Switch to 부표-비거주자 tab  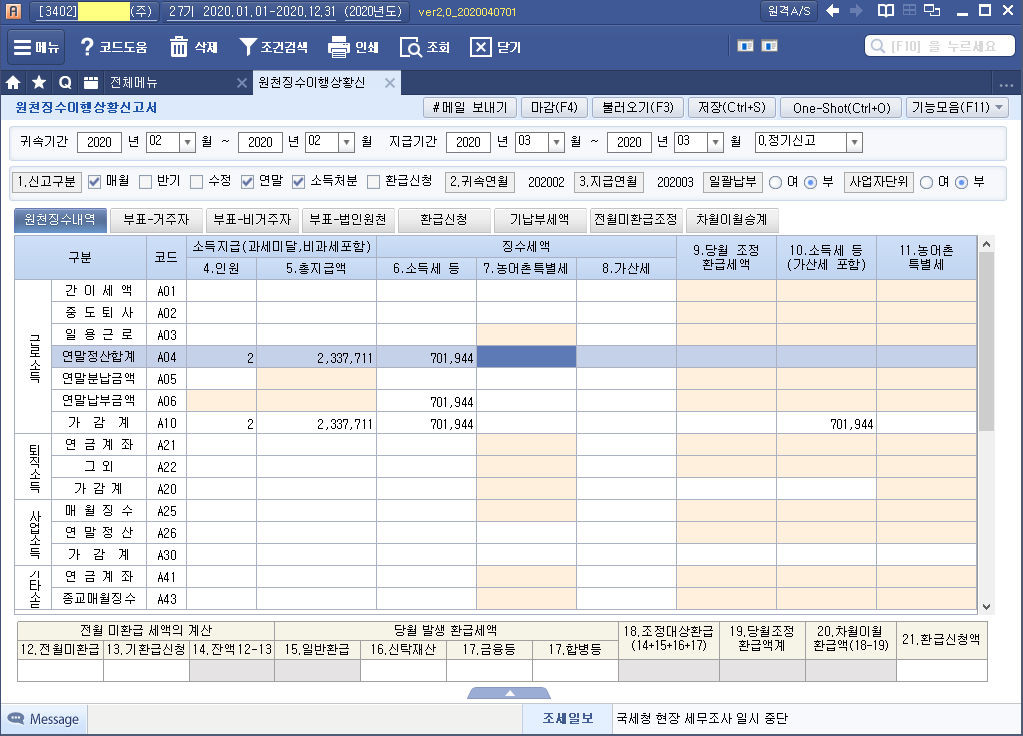(252, 220)
